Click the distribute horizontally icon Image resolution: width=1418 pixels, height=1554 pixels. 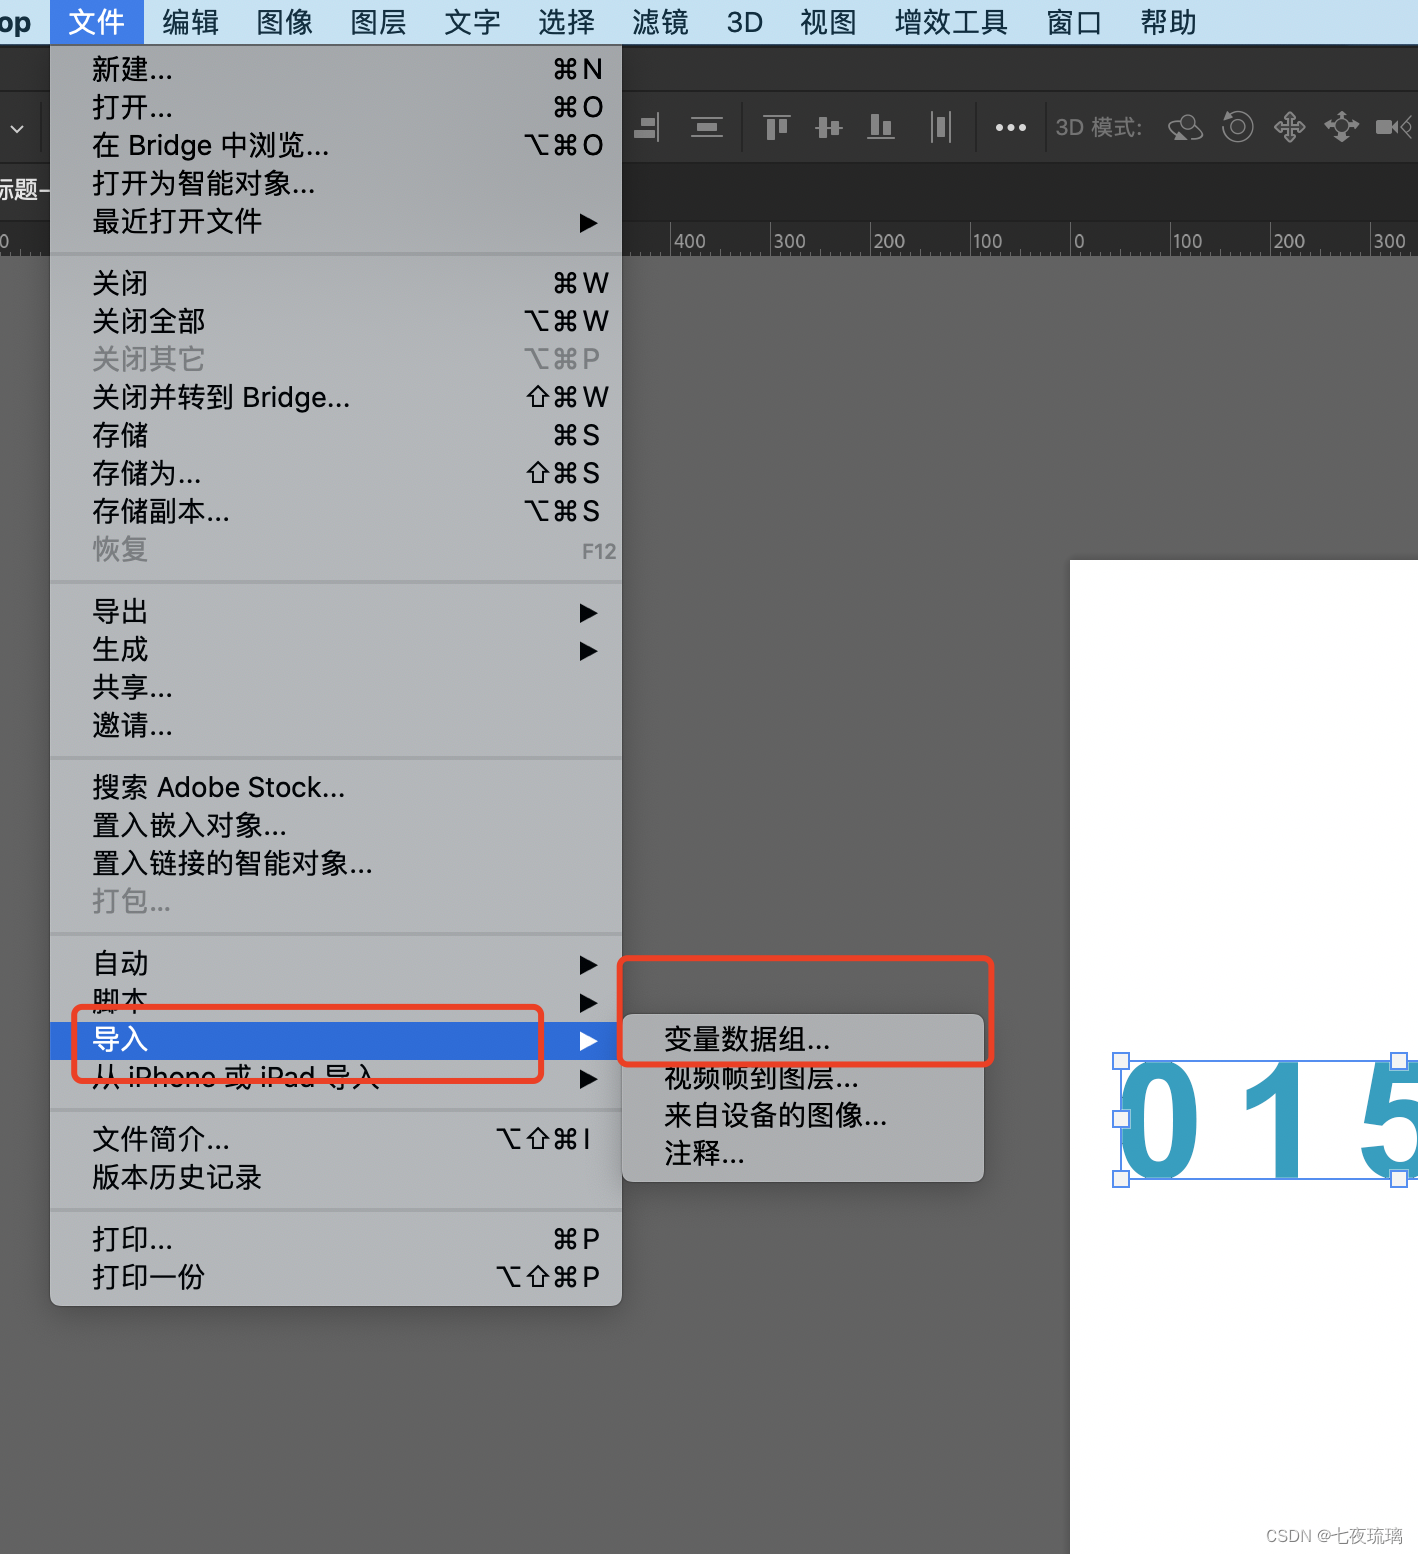coord(940,127)
